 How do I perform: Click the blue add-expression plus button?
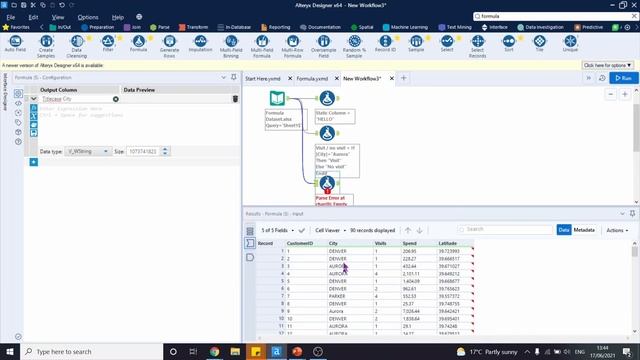(33, 162)
